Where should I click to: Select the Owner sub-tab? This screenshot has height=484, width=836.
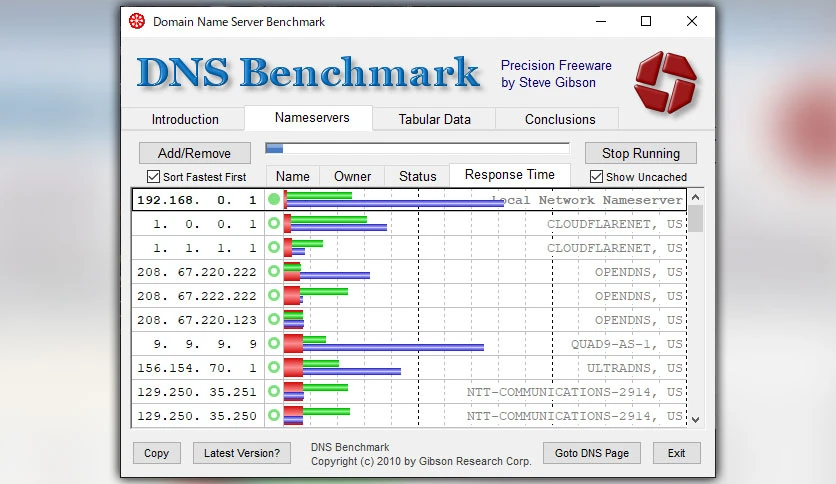352,176
